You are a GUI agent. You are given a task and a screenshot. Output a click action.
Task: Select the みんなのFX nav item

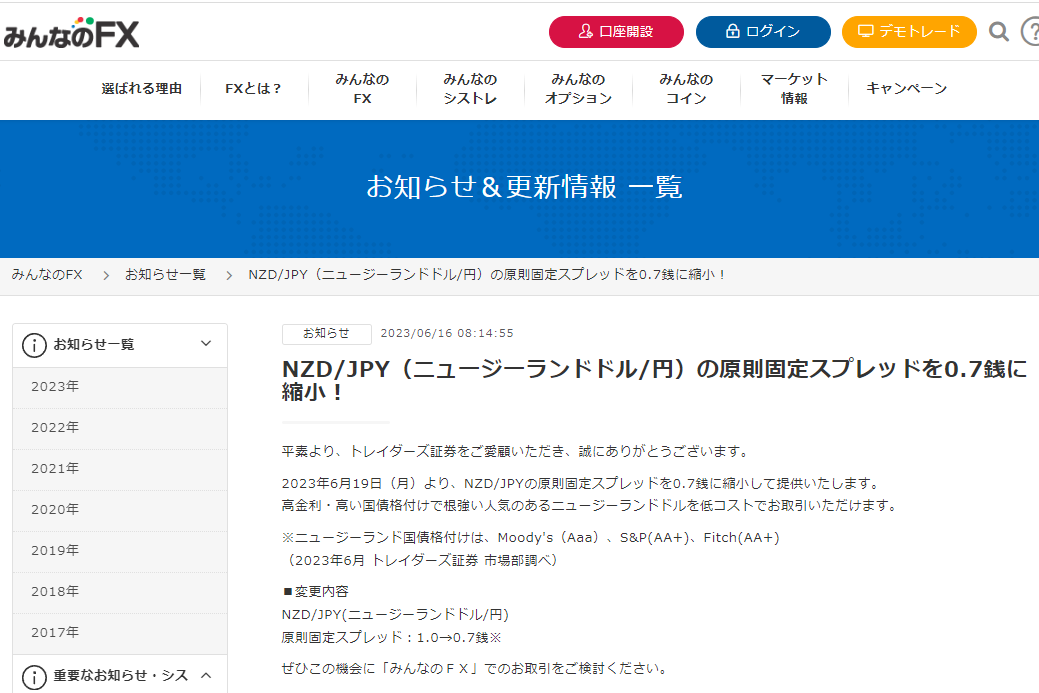click(362, 89)
